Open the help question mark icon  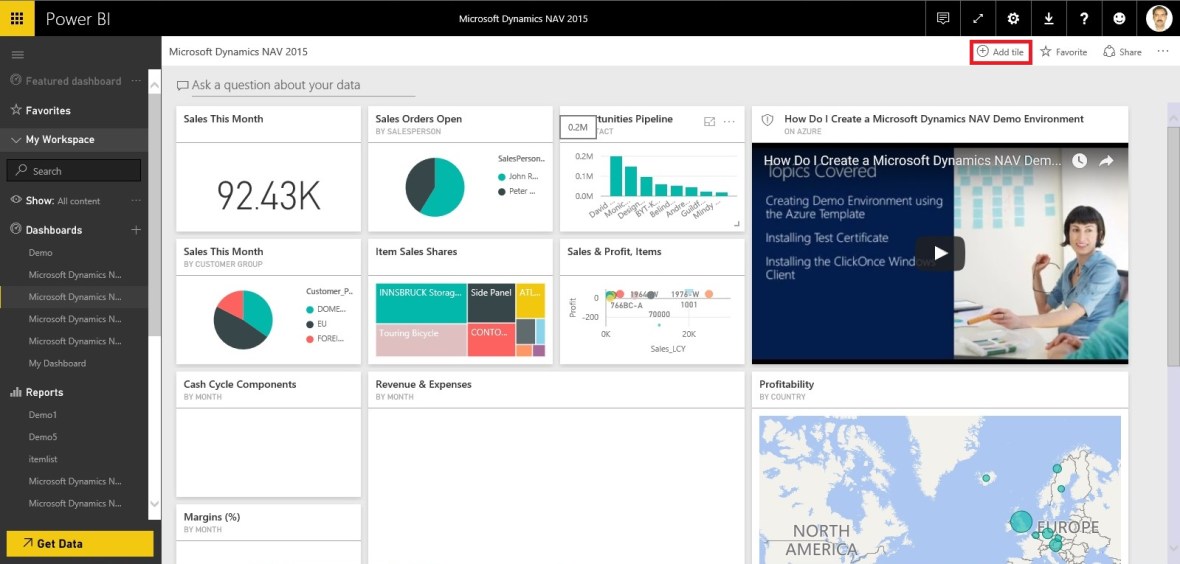(x=1084, y=18)
